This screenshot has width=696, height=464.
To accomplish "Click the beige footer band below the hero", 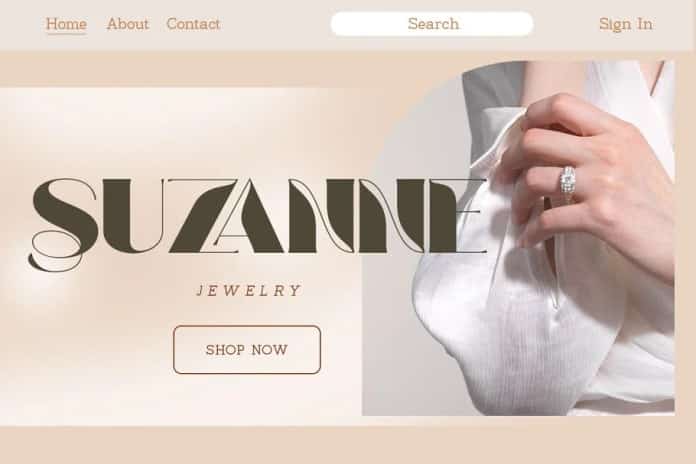I will click(348, 445).
